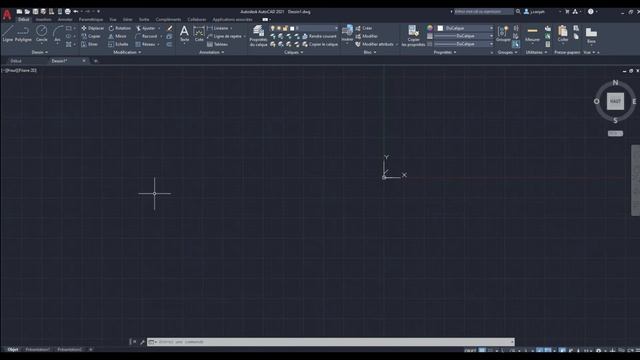
Task: Click the Rendre courant layer button
Action: coord(319,36)
